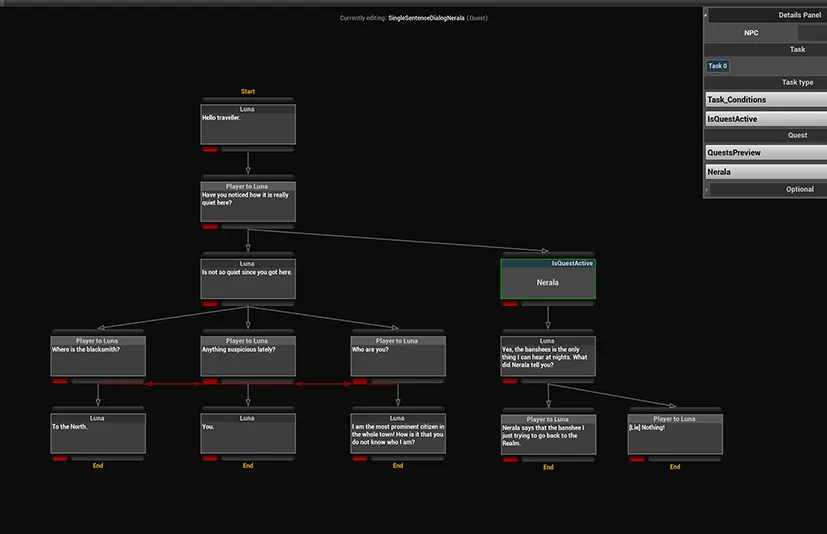Select the 'most prominent citizen' Luna node

point(398,433)
